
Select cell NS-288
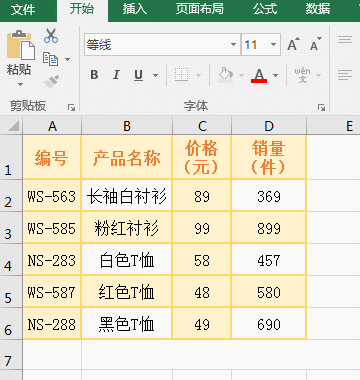[52, 324]
